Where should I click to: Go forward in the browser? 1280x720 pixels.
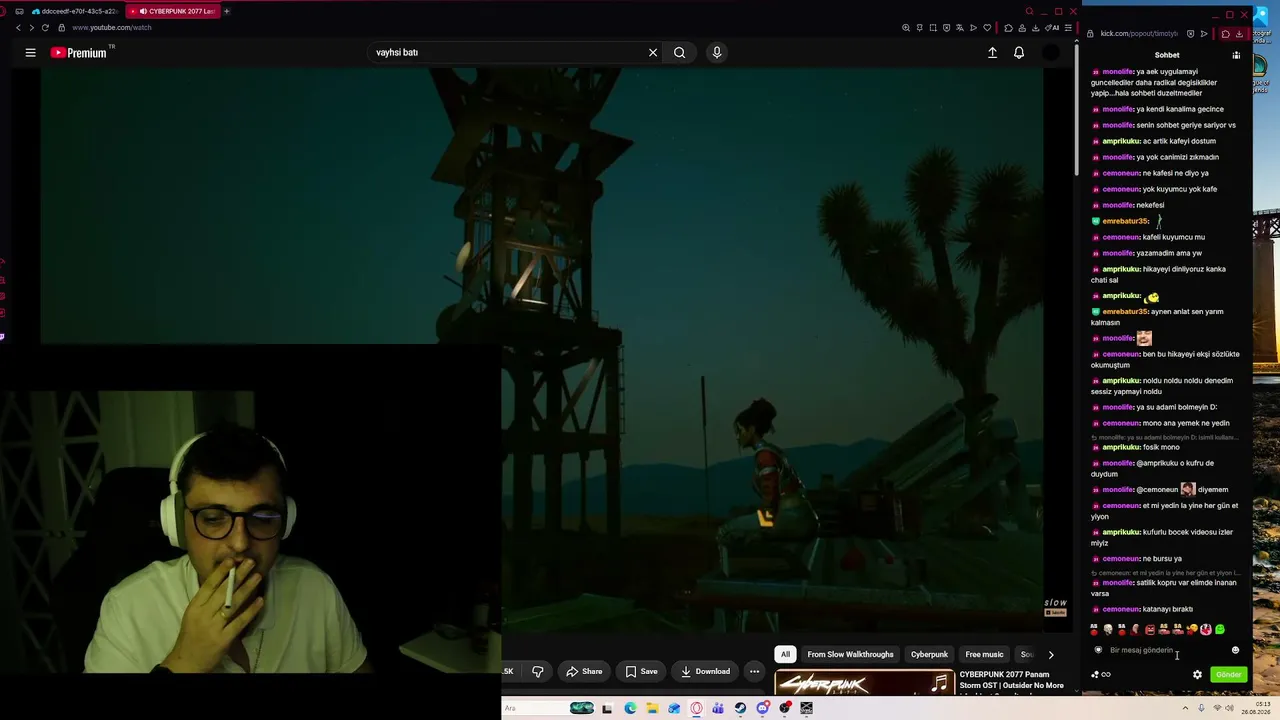[31, 28]
